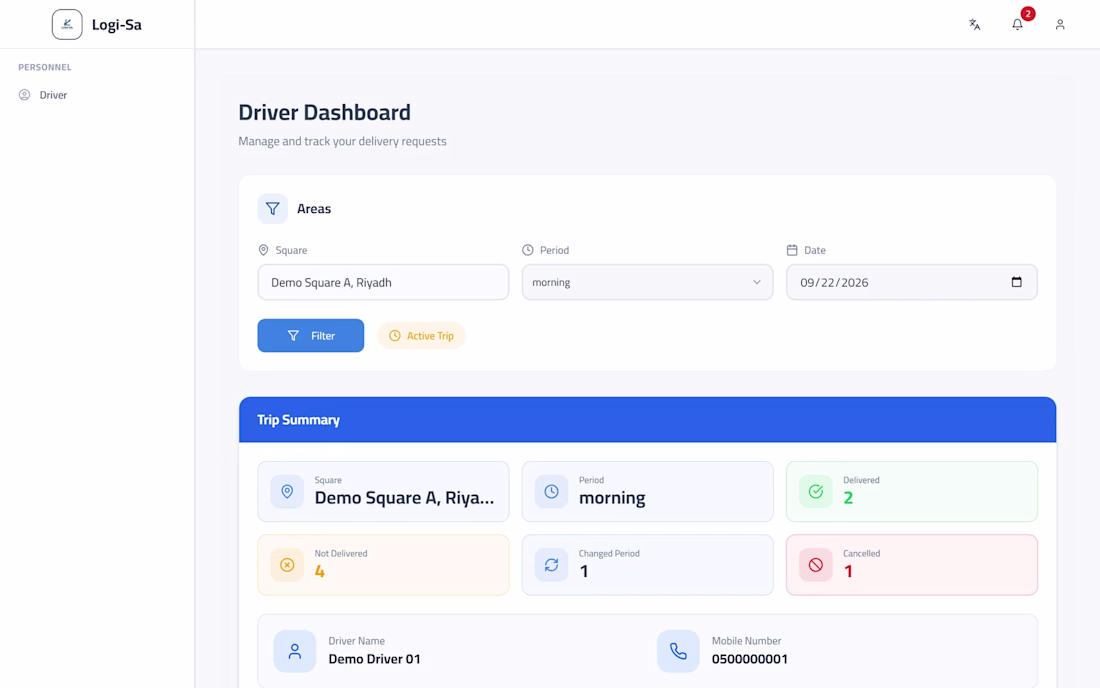Click the clock icon in Trip Summary Period card

(x=551, y=492)
